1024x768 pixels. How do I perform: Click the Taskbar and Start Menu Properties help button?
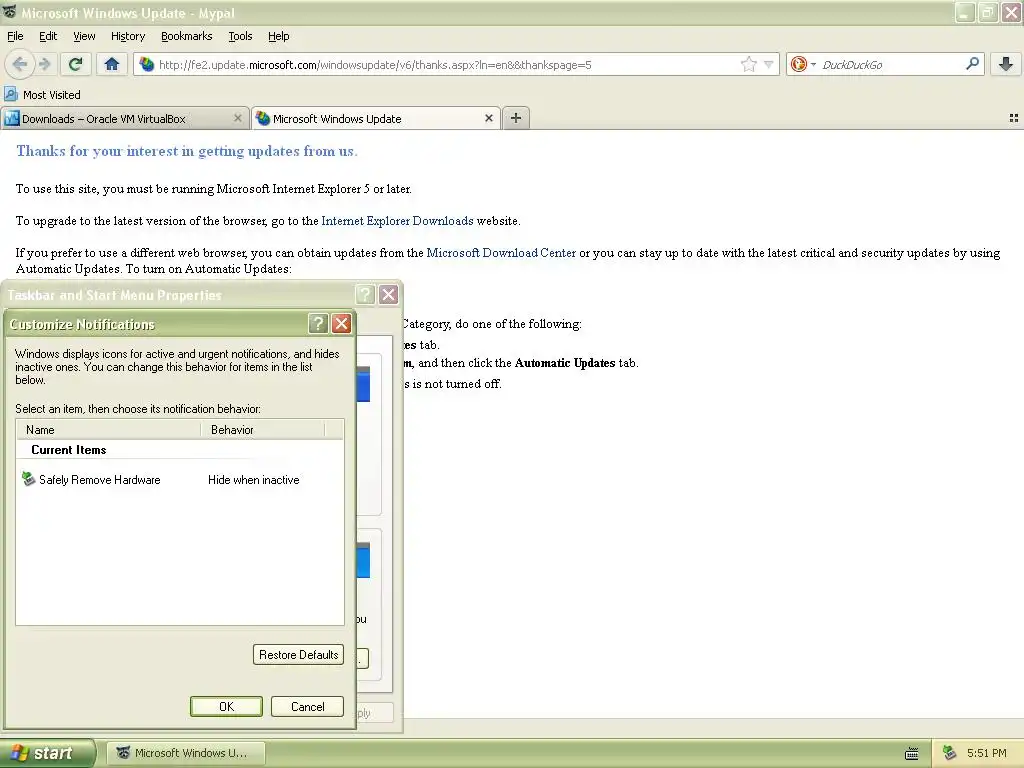(x=365, y=295)
